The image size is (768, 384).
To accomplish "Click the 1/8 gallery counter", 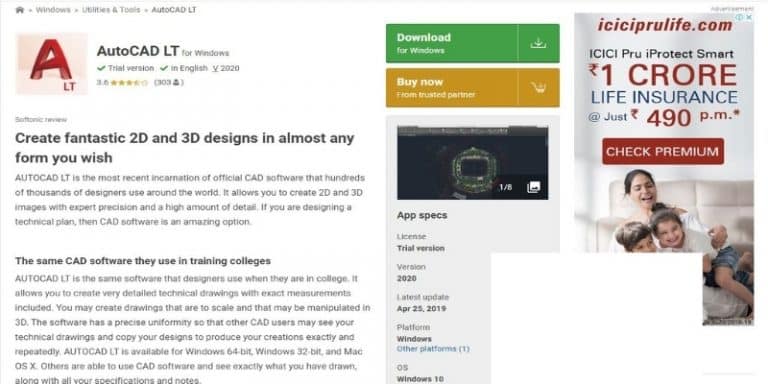I will pos(505,187).
